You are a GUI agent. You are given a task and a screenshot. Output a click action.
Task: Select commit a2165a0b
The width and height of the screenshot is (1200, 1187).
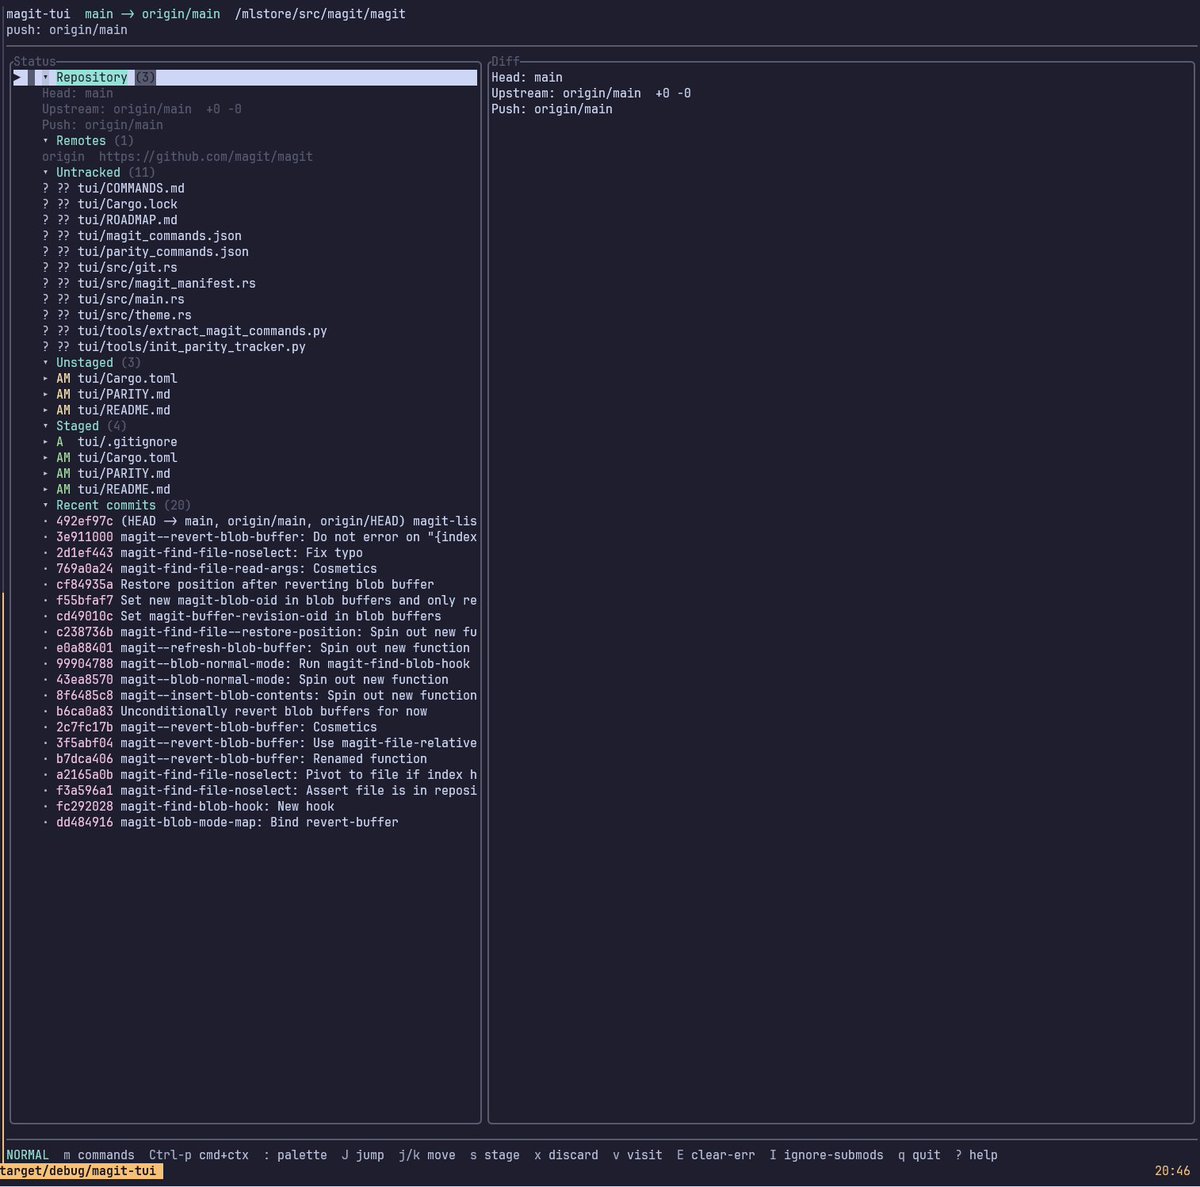(x=260, y=775)
